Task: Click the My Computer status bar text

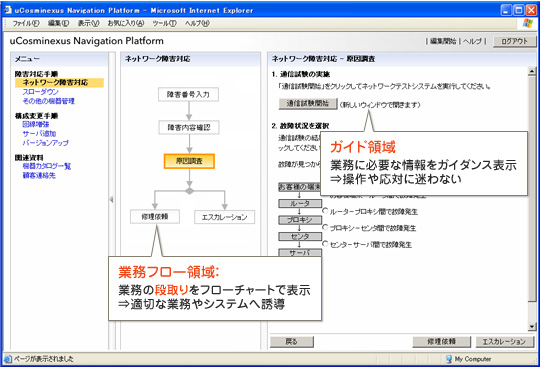Action: (473, 359)
